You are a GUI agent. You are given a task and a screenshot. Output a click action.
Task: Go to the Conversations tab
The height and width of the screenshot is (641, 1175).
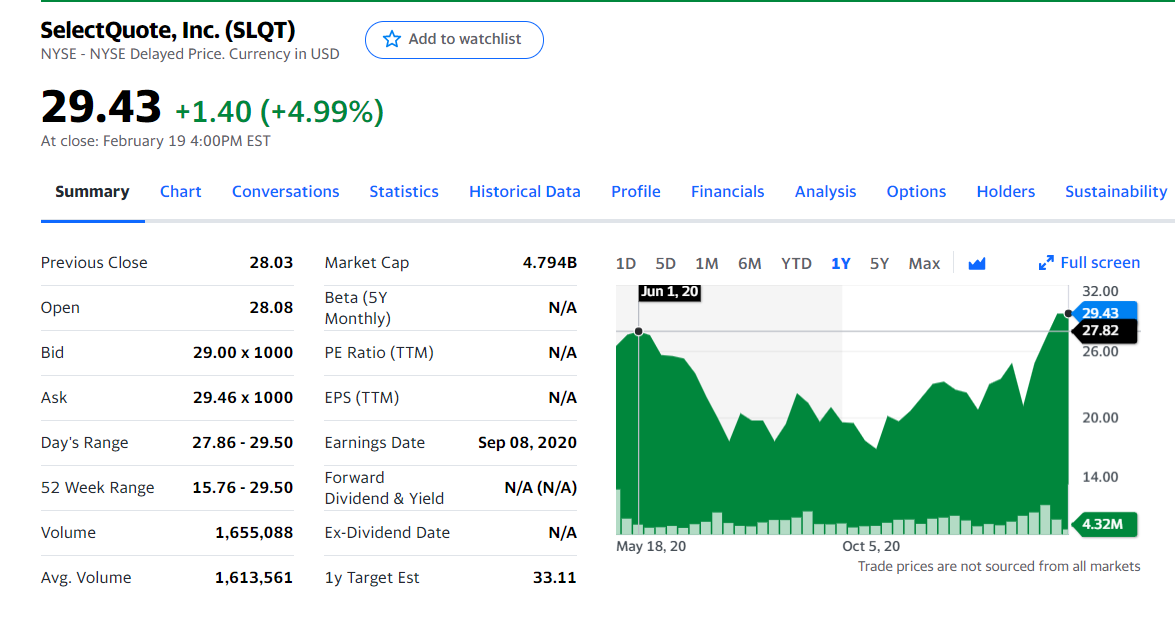pyautogui.click(x=285, y=192)
